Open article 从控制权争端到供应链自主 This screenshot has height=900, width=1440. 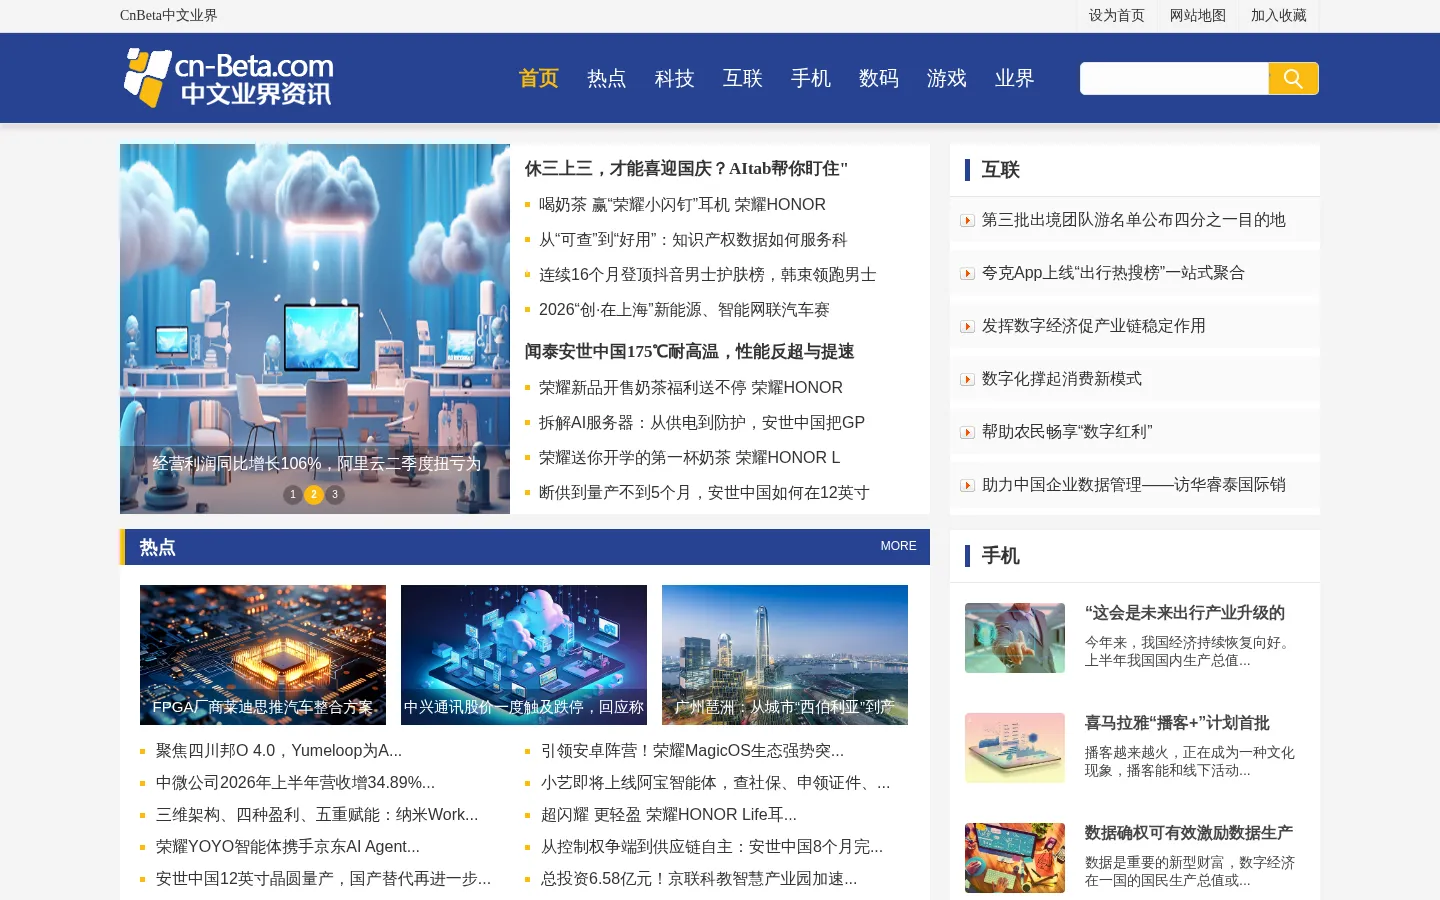pyautogui.click(x=712, y=847)
